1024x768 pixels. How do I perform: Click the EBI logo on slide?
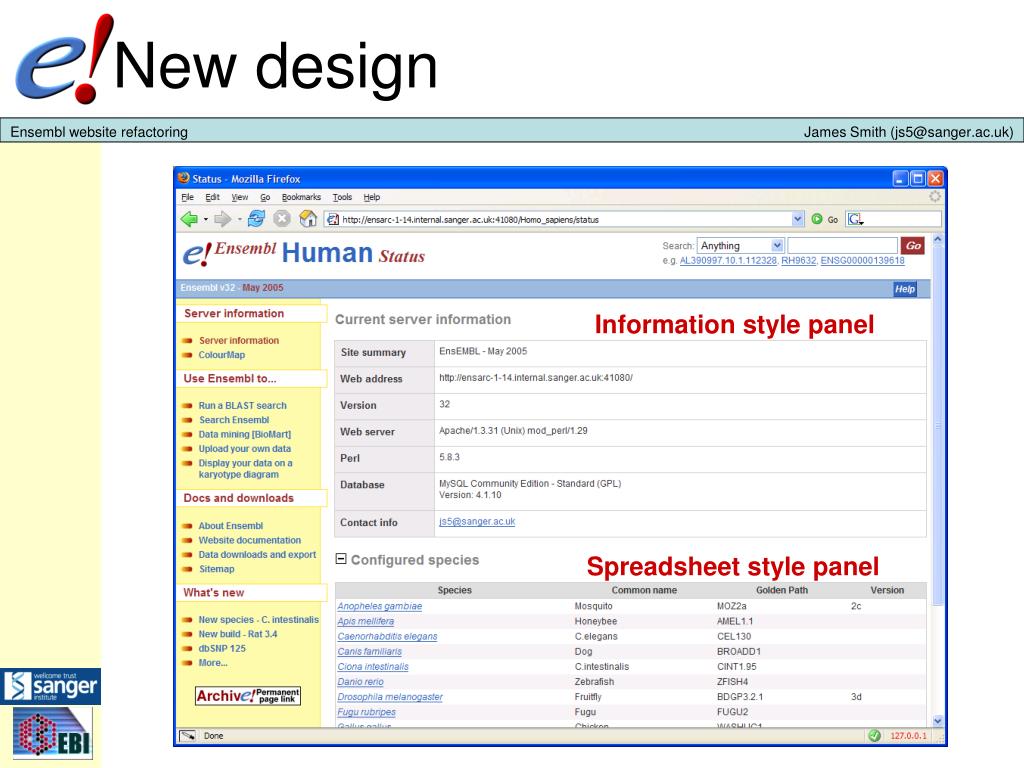pos(52,733)
